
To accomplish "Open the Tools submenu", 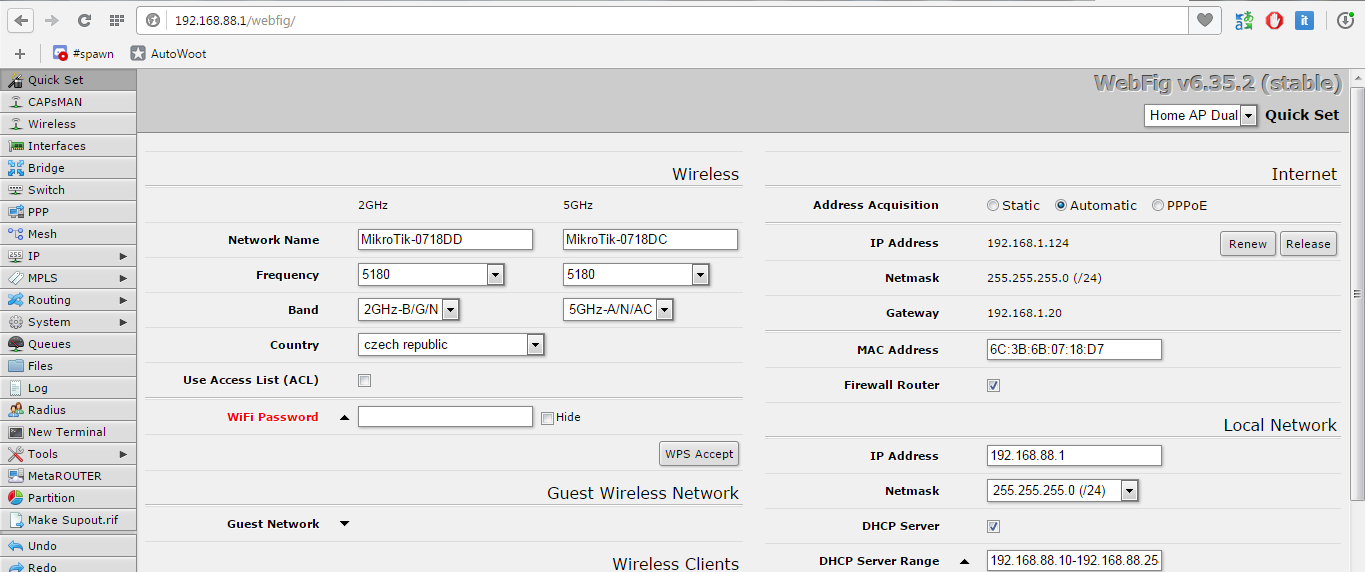I will click(68, 454).
